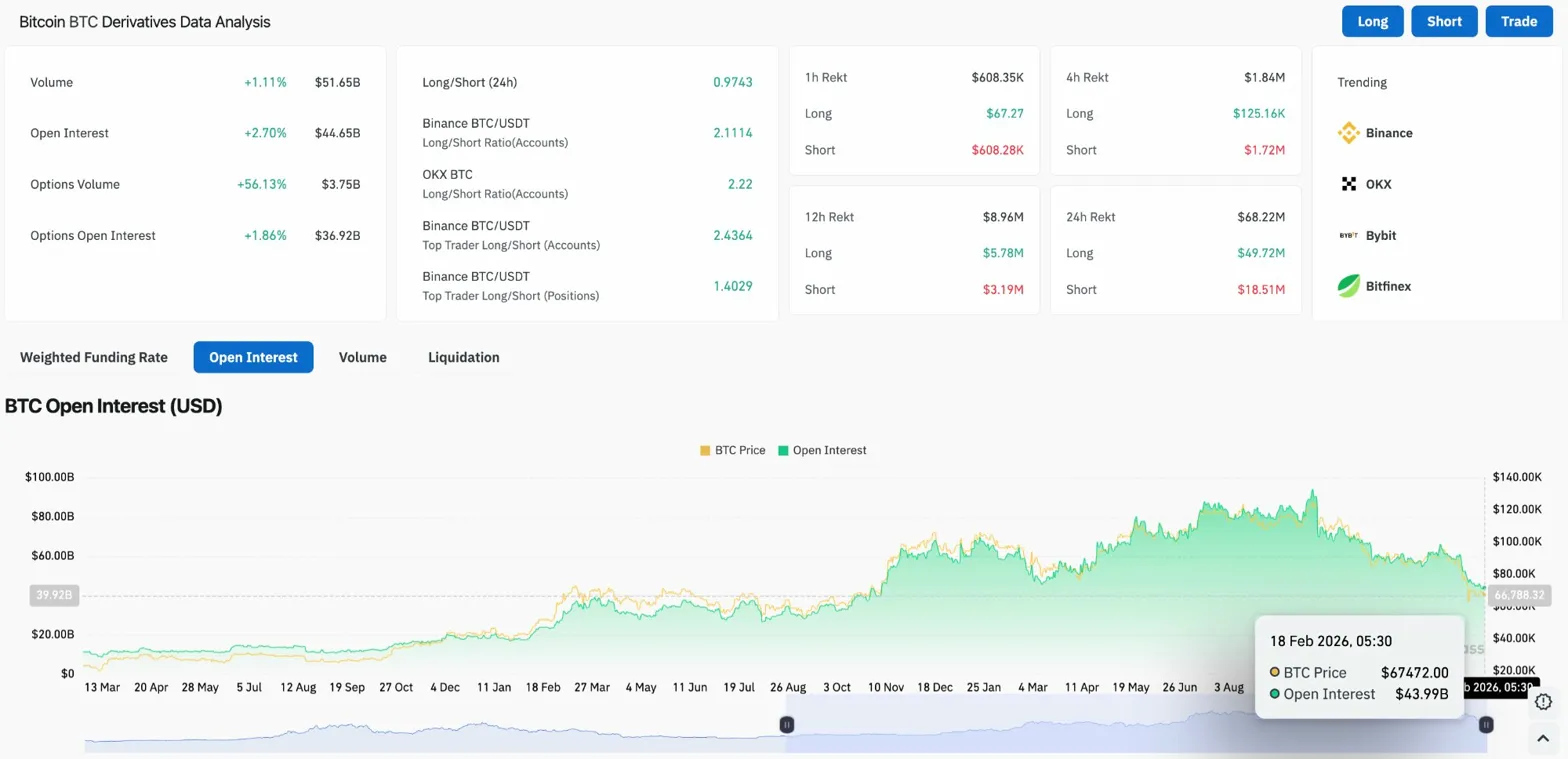Click the OKX logo icon in Trending
The width and height of the screenshot is (1568, 759).
point(1348,184)
